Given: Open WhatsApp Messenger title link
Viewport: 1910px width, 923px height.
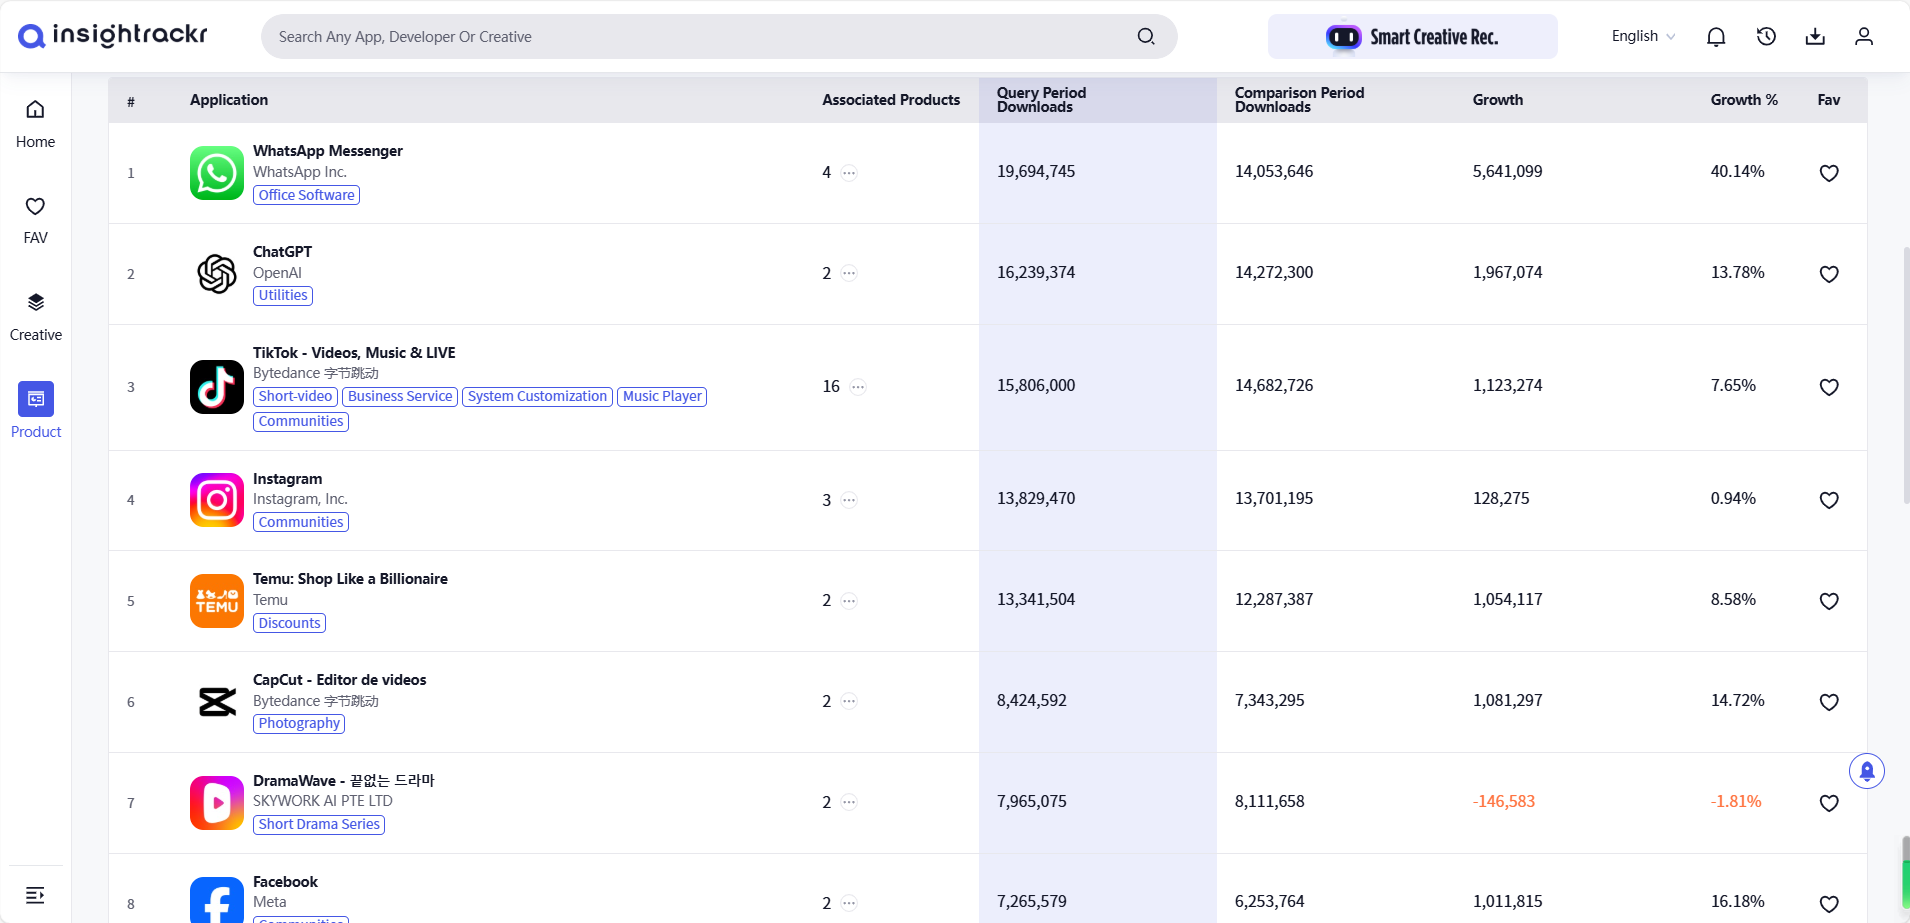Looking at the screenshot, I should click(x=328, y=151).
